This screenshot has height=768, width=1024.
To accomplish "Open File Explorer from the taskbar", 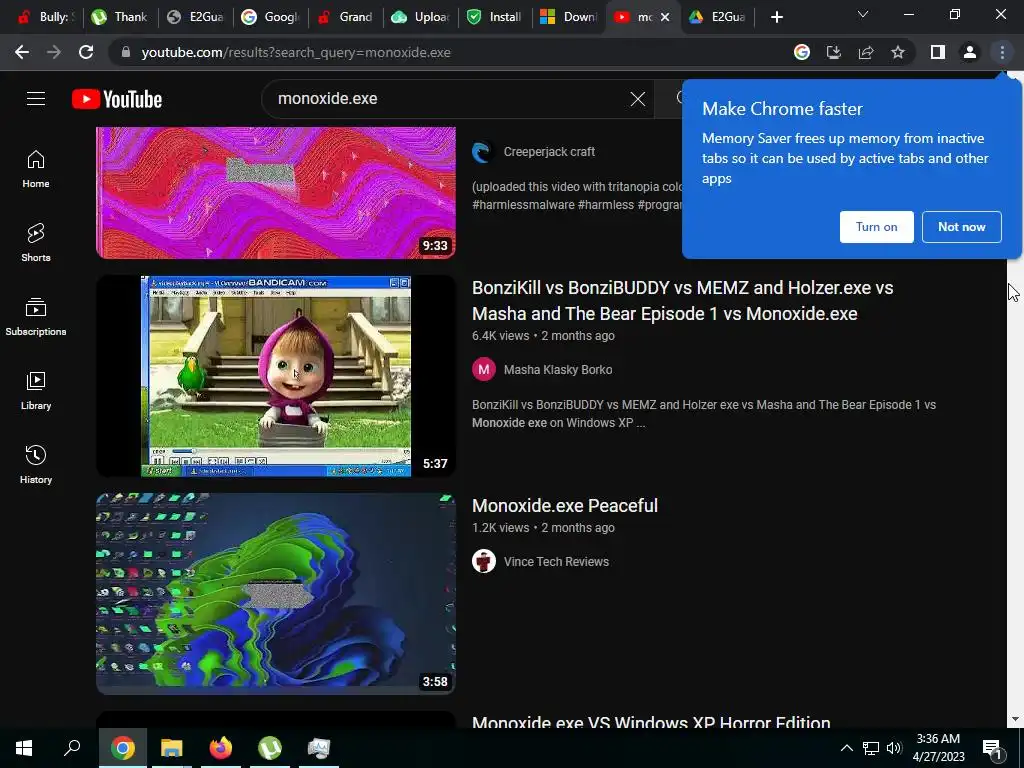I will click(172, 748).
